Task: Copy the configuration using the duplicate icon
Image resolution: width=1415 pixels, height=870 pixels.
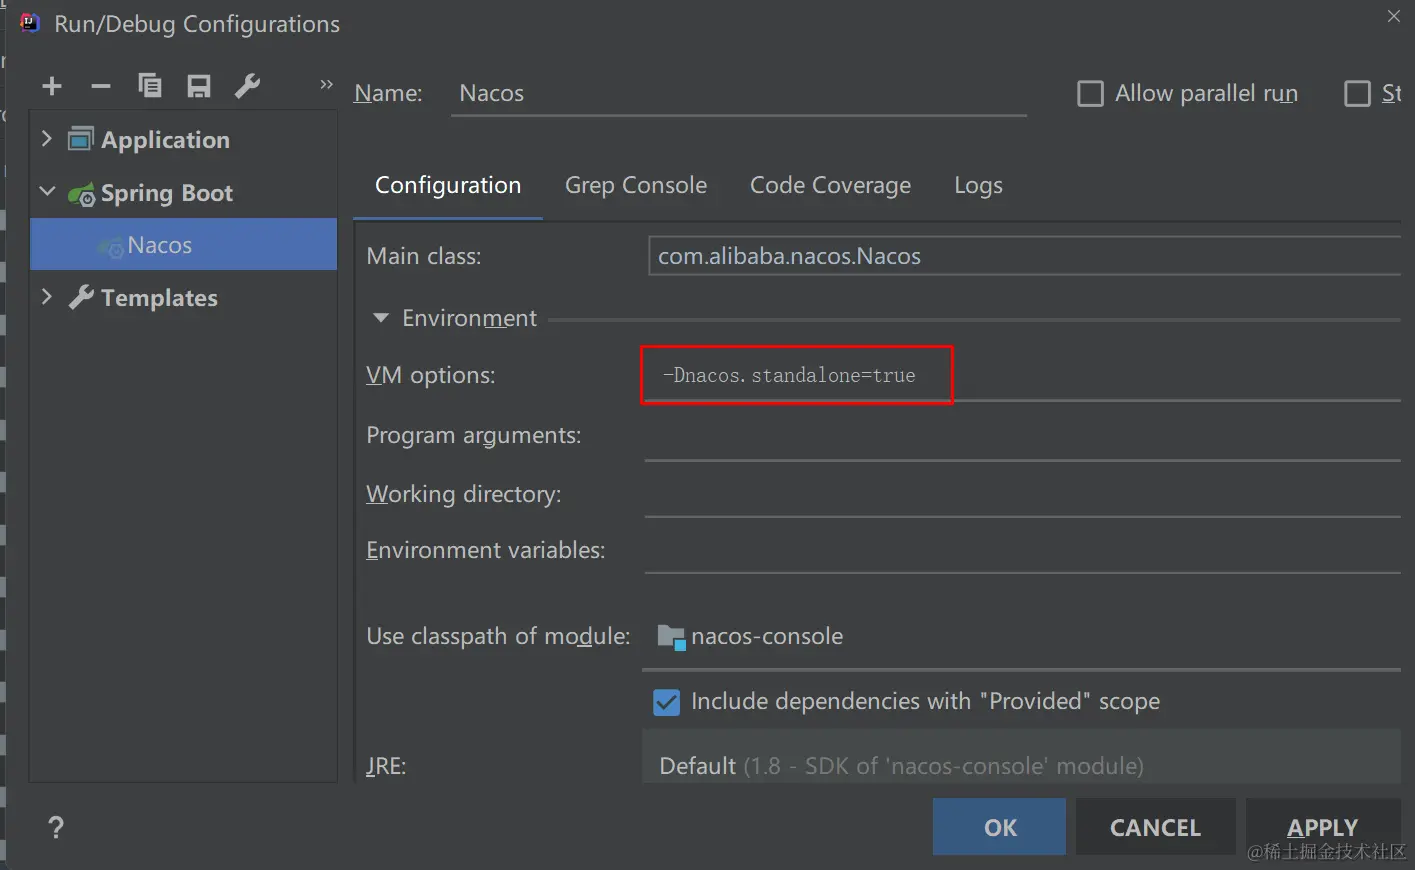Action: [x=149, y=86]
